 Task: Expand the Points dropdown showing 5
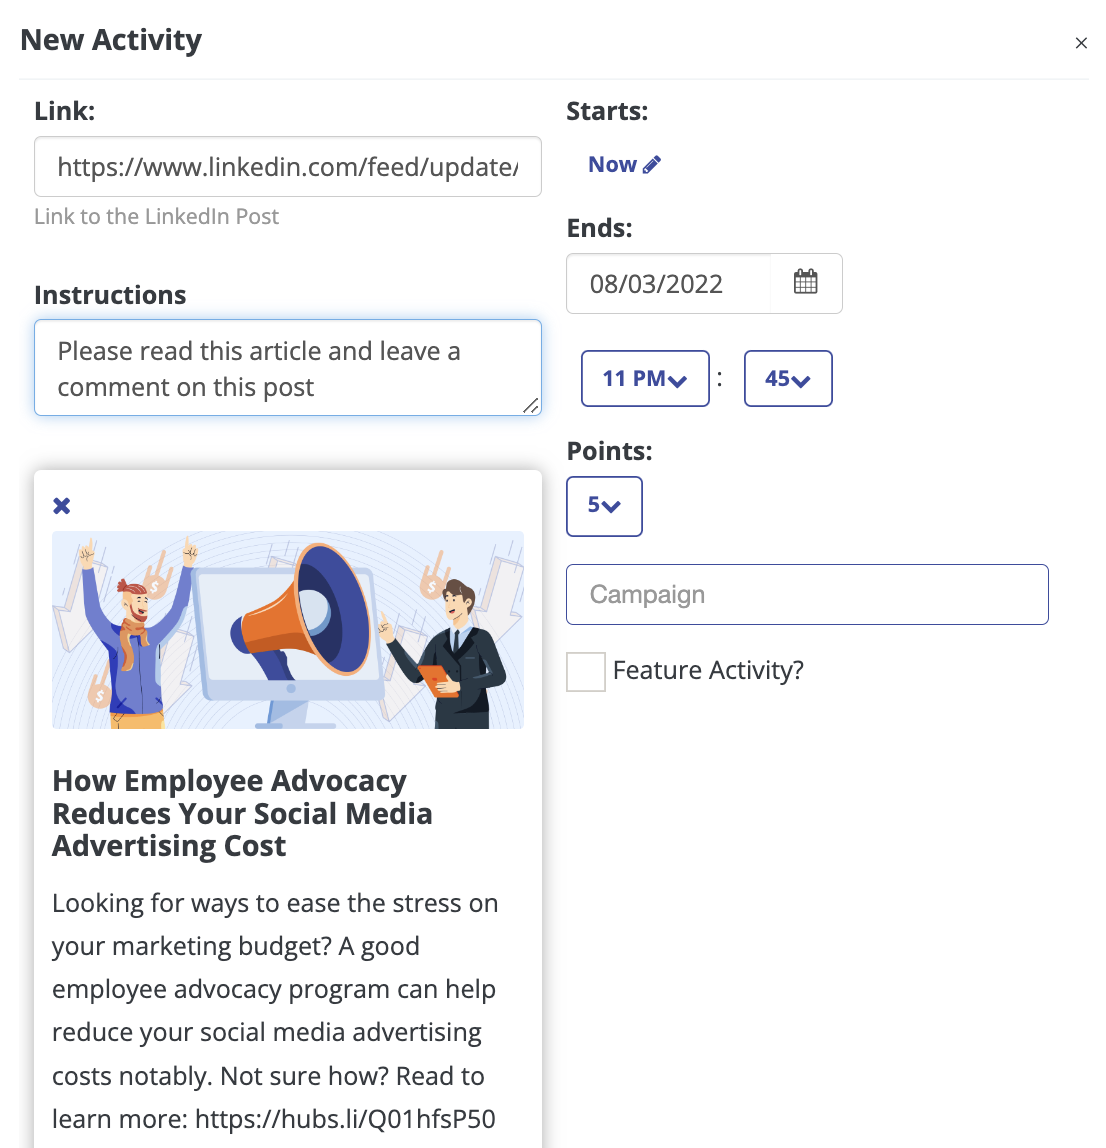point(604,507)
